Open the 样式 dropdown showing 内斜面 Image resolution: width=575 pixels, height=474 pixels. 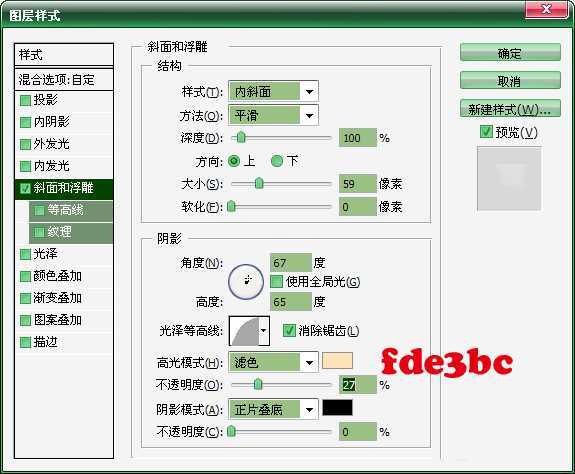[x=273, y=91]
